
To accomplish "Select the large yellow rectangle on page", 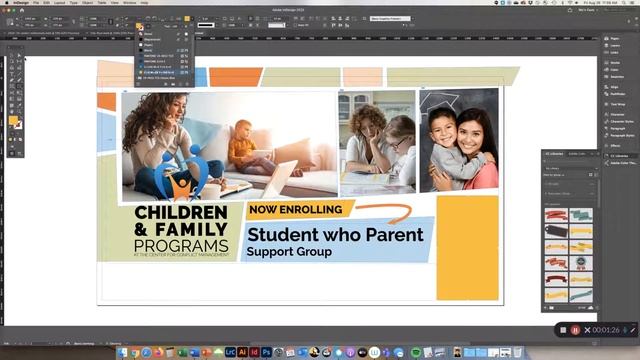I will click(467, 248).
